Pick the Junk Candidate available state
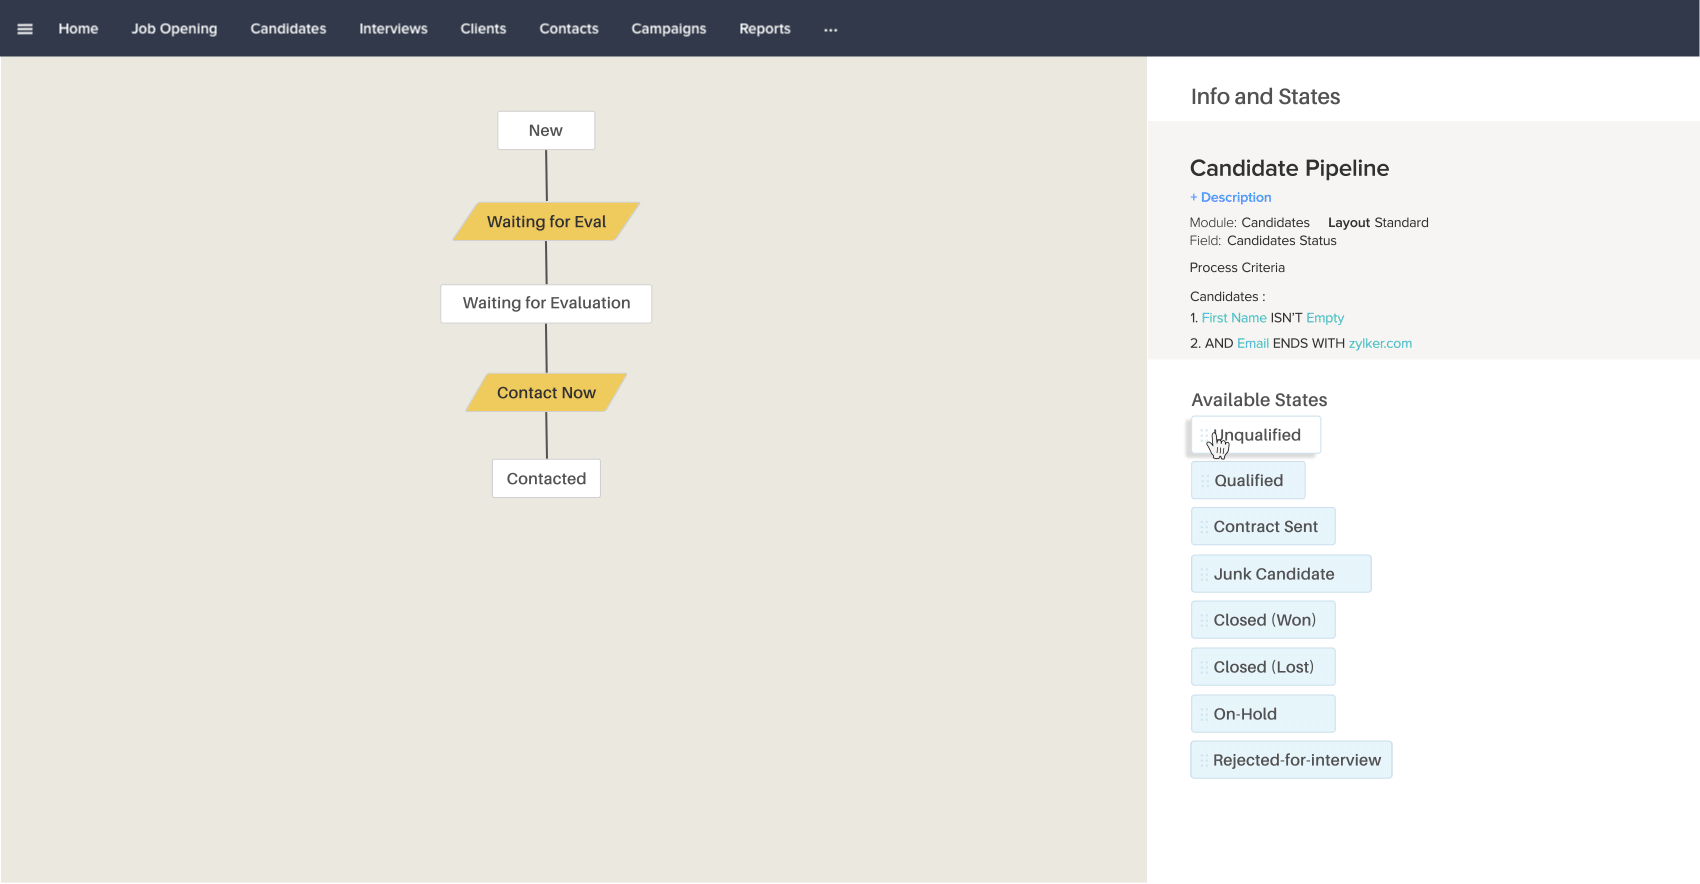Viewport: 1700px width, 884px height. (1281, 574)
